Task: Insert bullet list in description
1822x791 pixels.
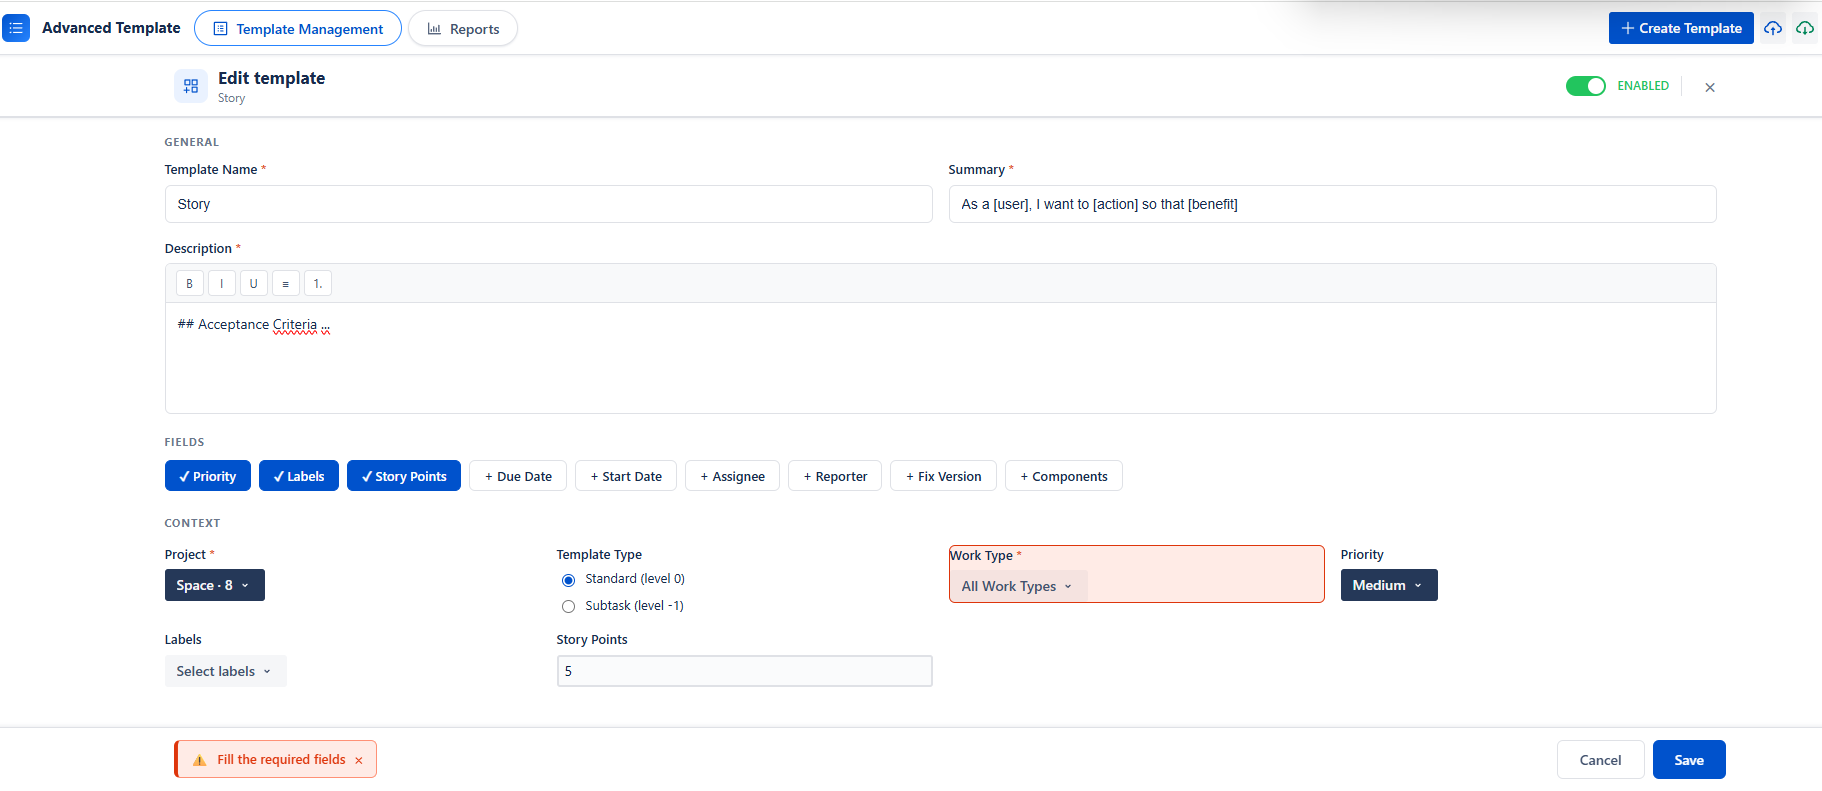Action: point(286,283)
